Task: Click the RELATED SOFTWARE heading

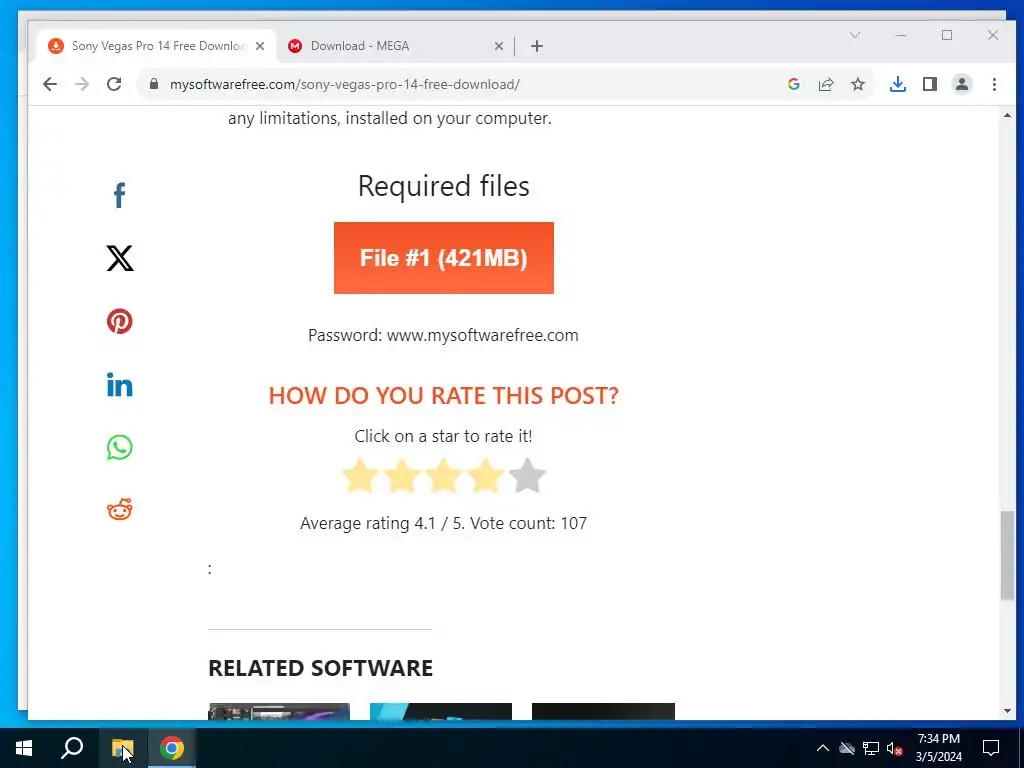Action: click(321, 667)
